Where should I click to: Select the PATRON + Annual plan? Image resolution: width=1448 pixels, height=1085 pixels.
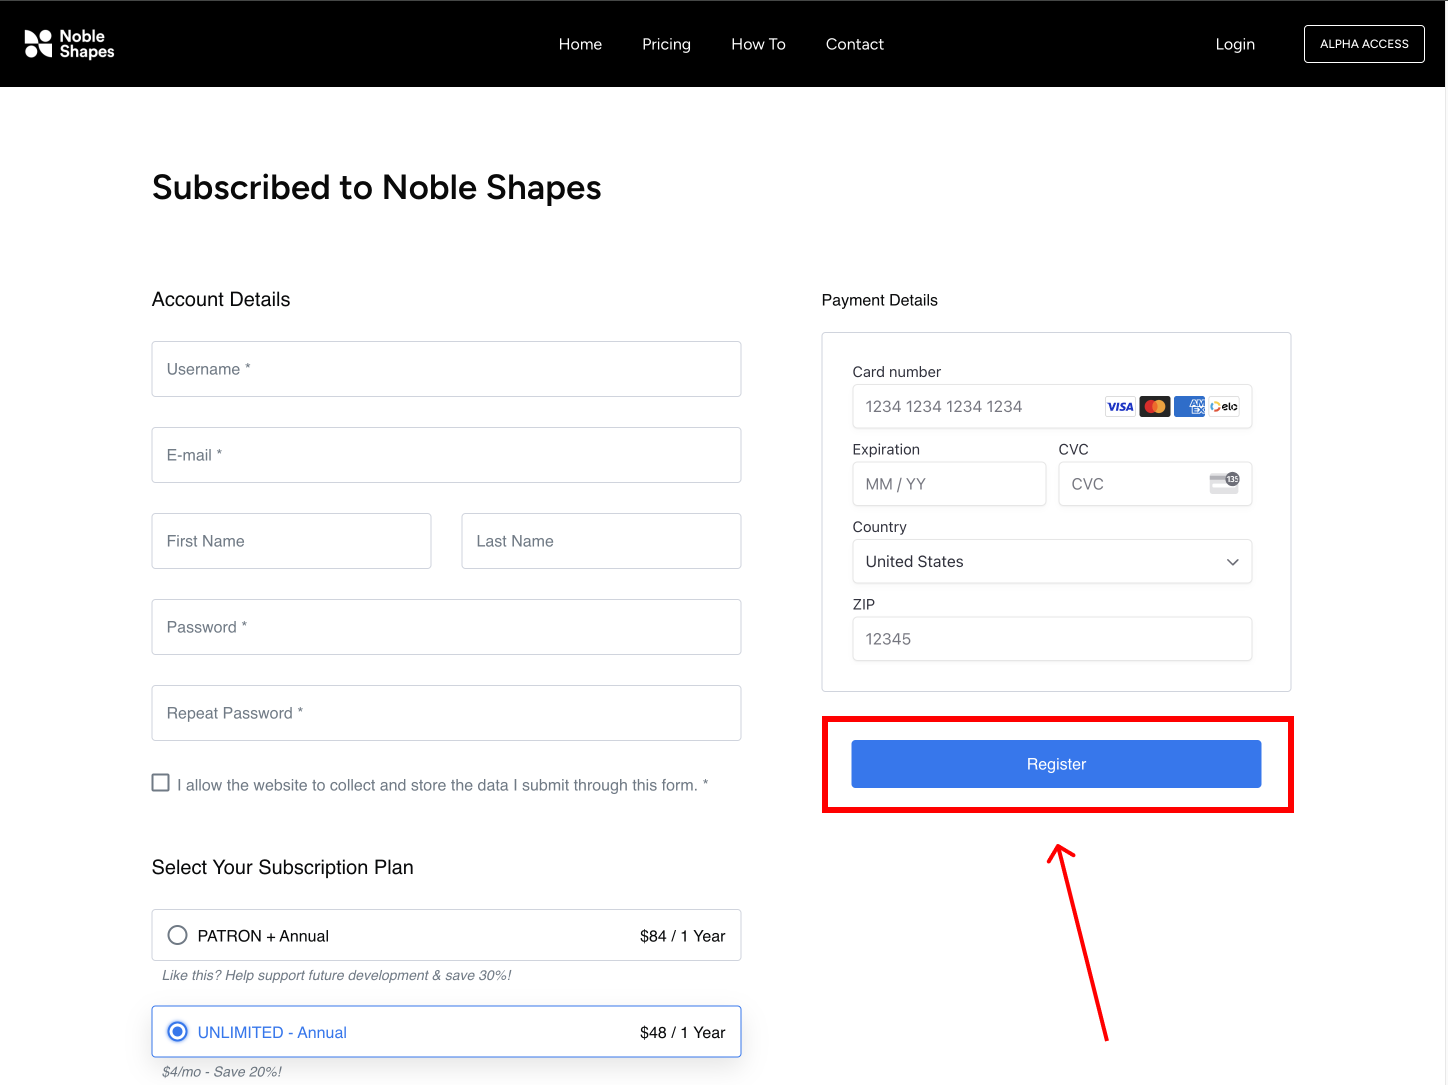(177, 935)
